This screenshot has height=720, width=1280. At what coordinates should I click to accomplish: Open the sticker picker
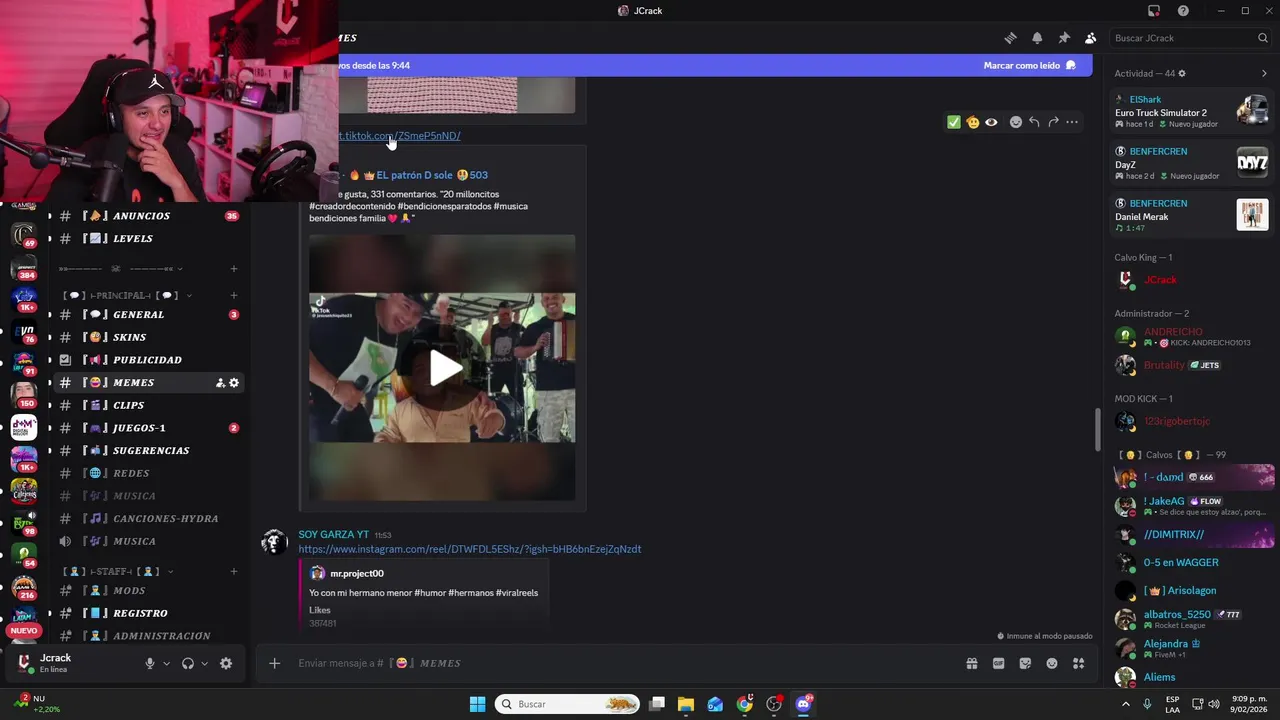(x=1025, y=663)
